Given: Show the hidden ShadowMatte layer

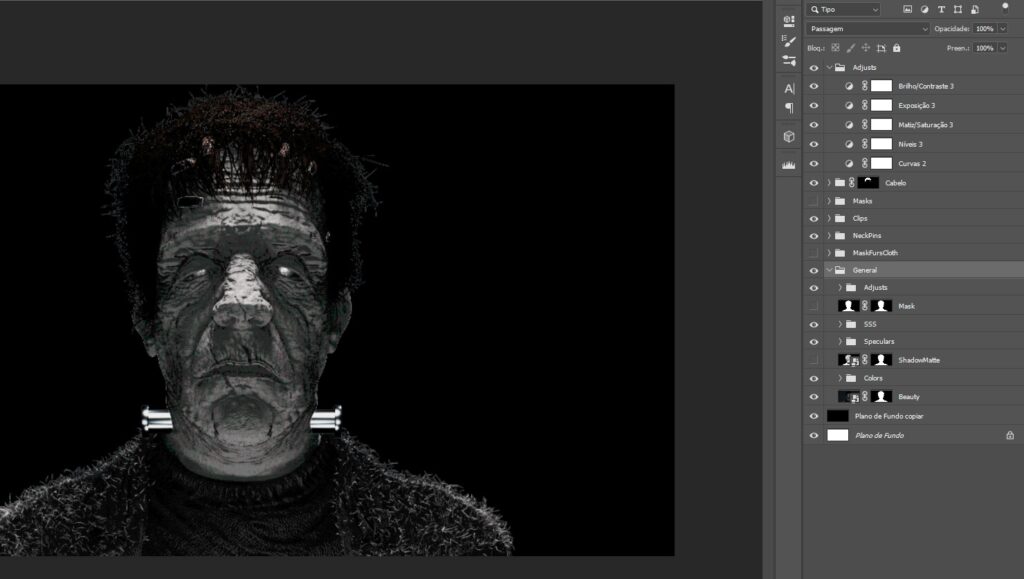Looking at the screenshot, I should click(813, 360).
